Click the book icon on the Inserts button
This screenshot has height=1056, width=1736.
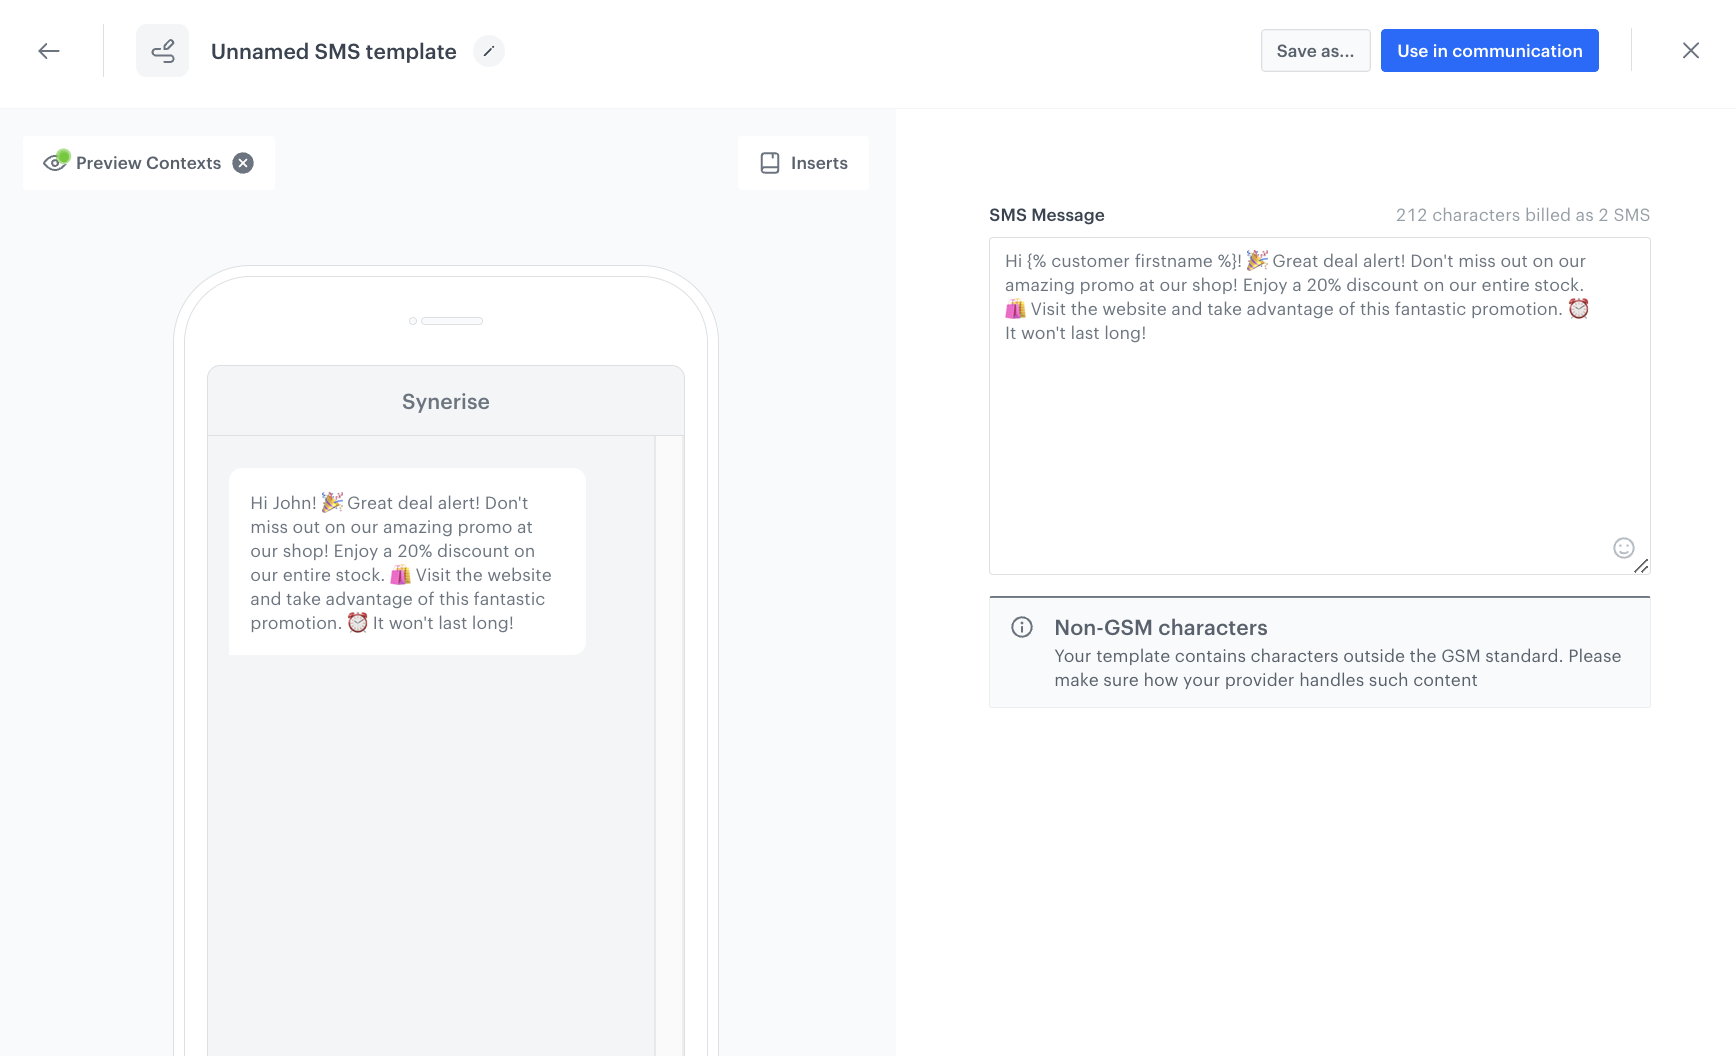770,162
